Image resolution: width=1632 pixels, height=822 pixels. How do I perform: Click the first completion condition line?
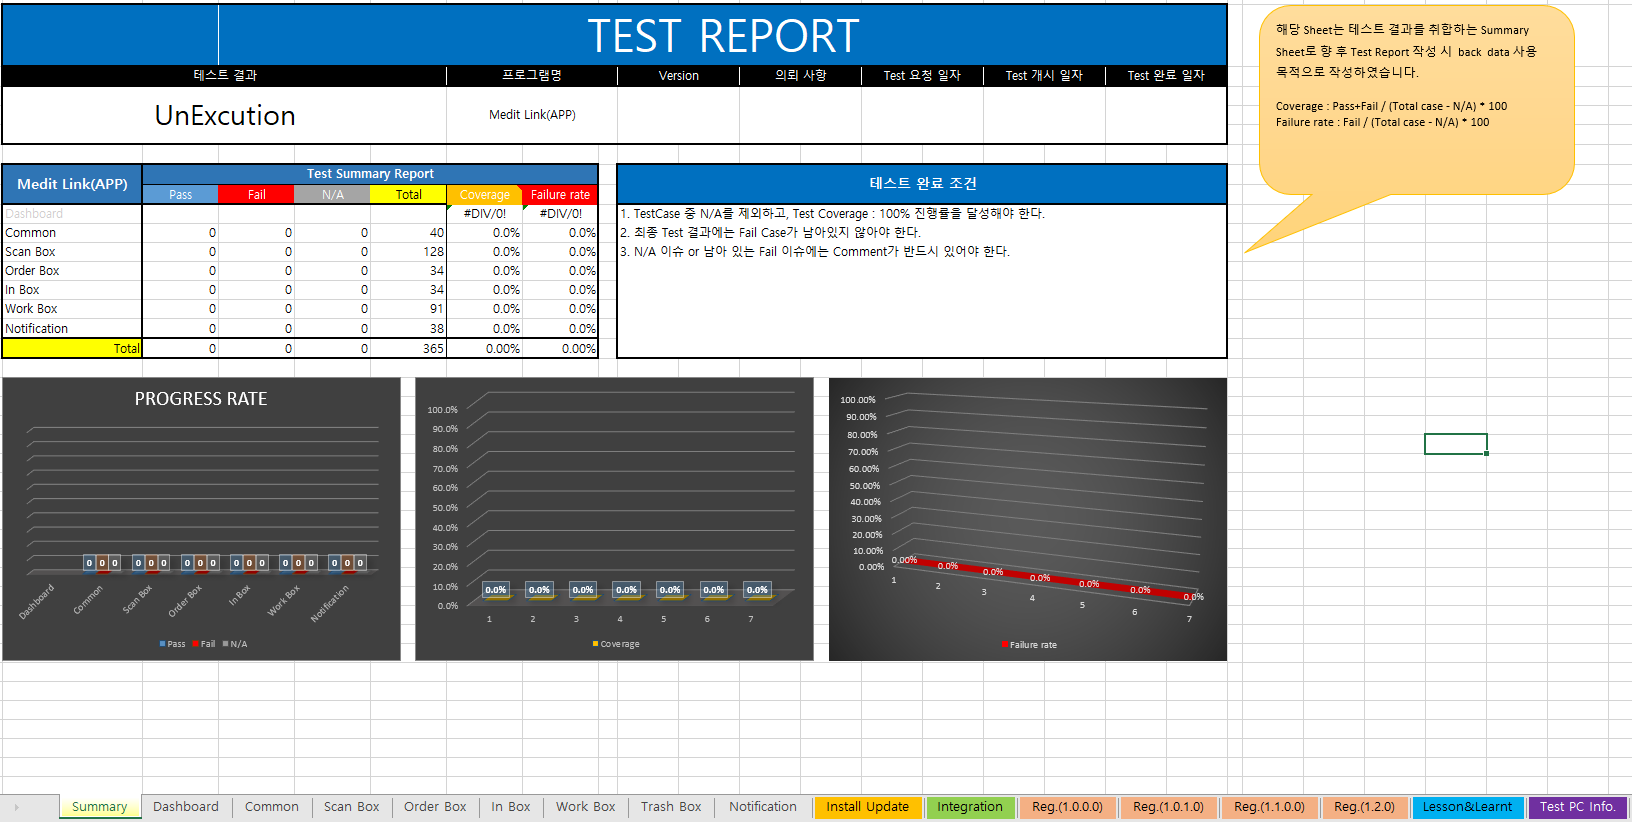[x=832, y=214]
